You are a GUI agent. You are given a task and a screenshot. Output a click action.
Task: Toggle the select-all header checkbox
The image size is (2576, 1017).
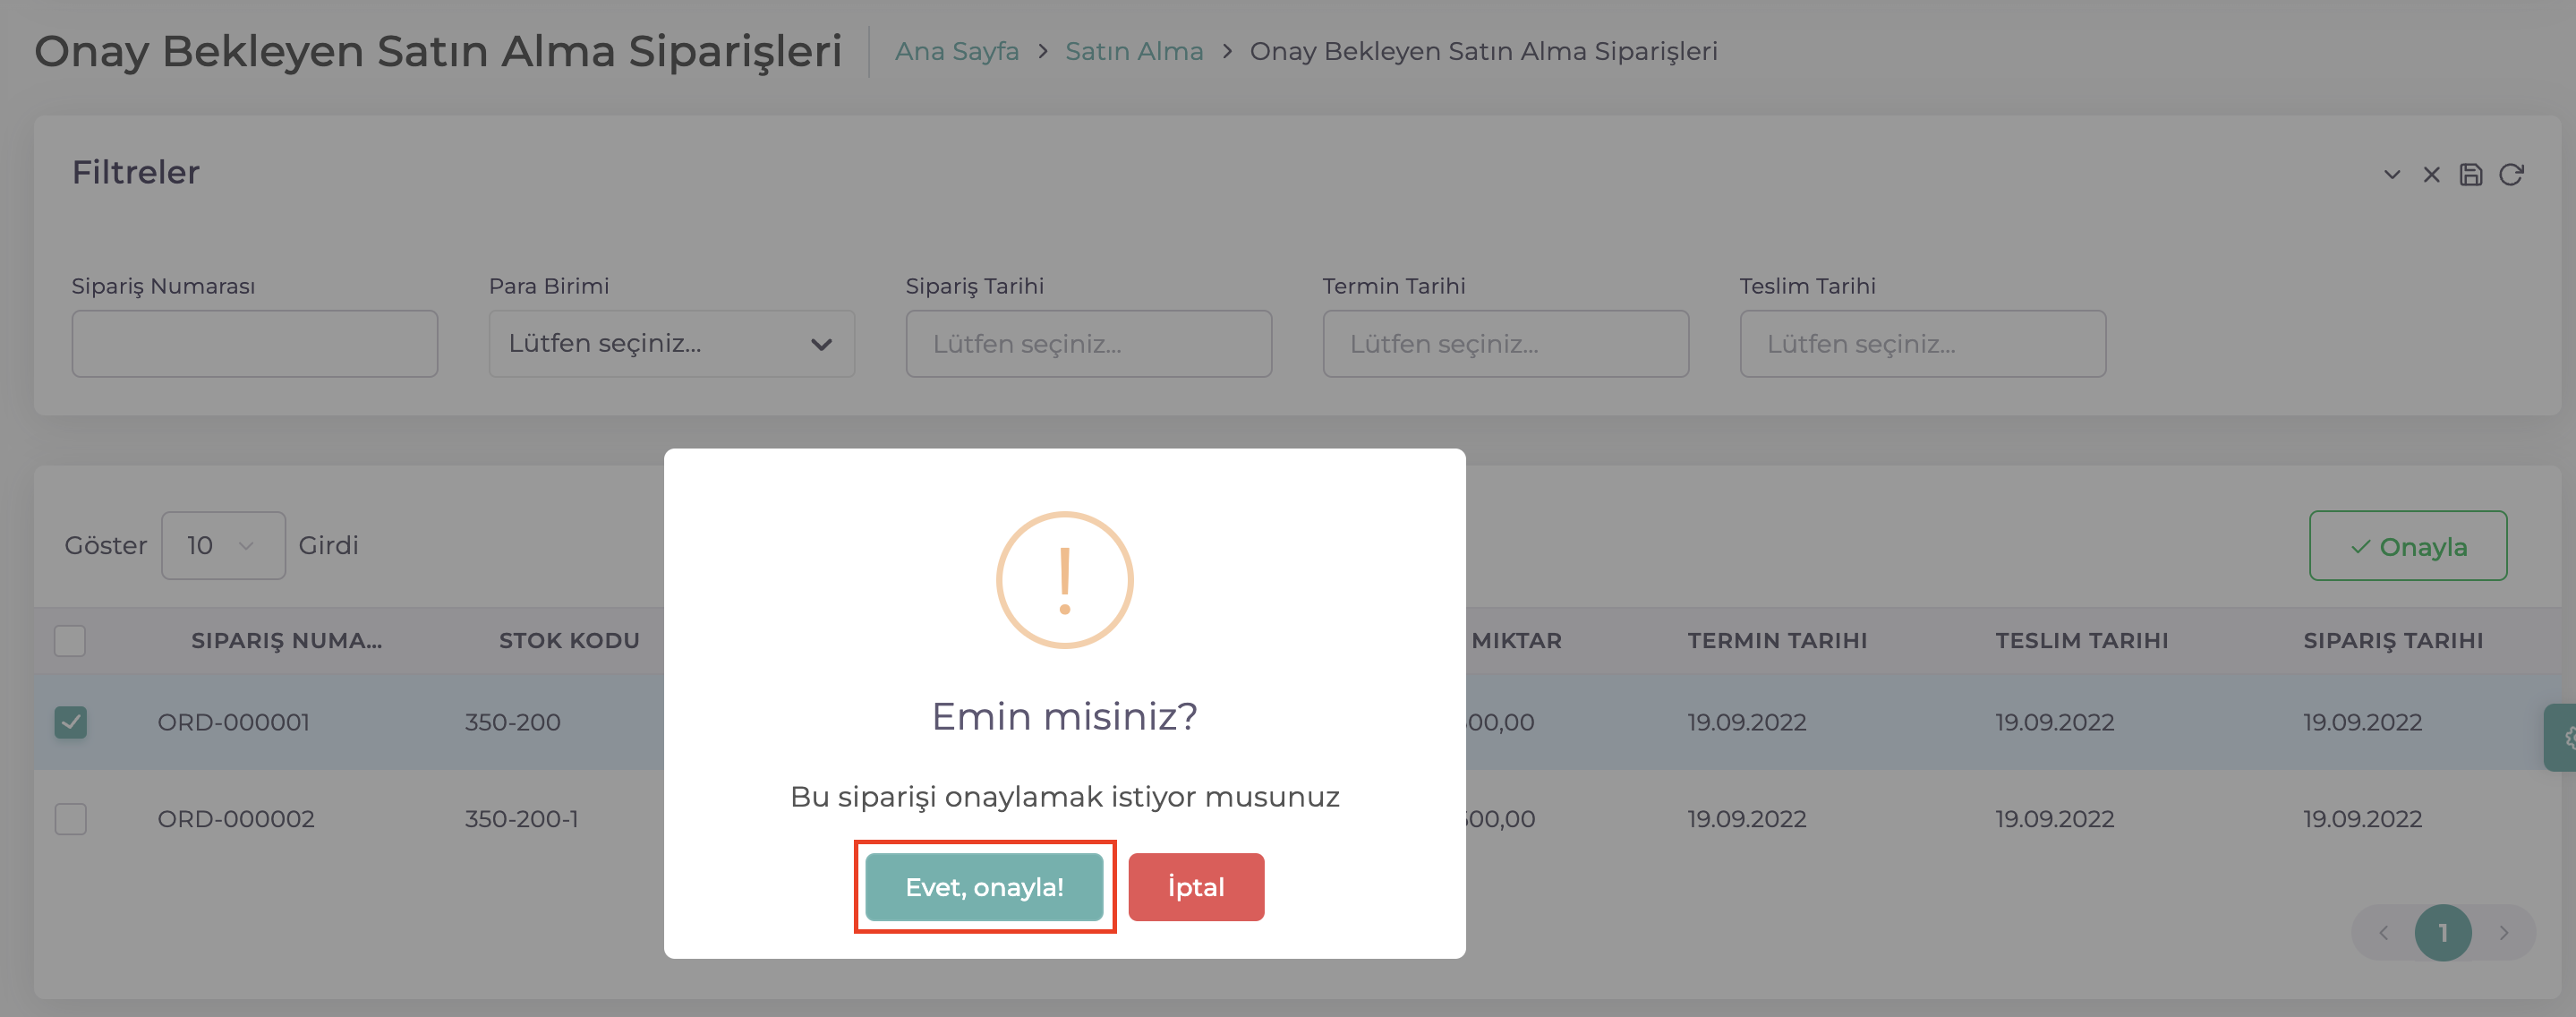click(70, 641)
